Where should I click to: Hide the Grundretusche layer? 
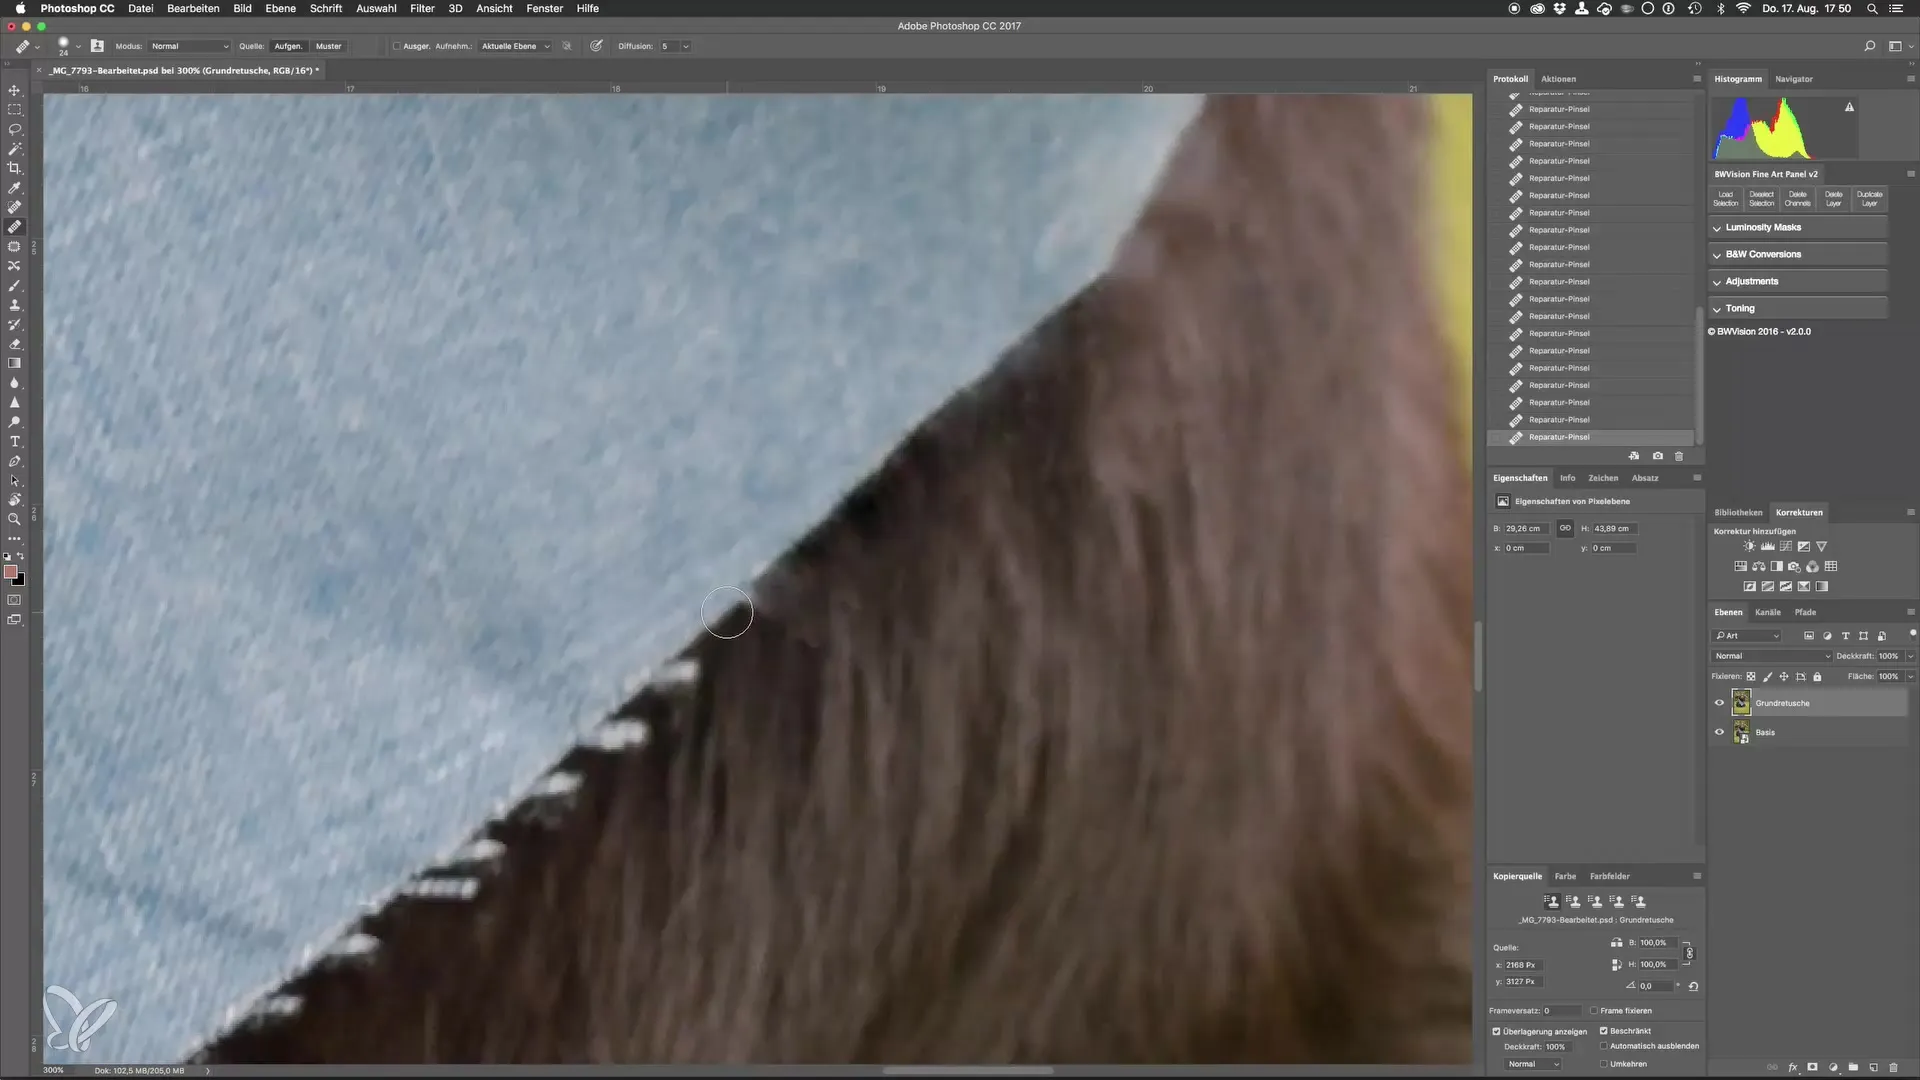click(1719, 703)
